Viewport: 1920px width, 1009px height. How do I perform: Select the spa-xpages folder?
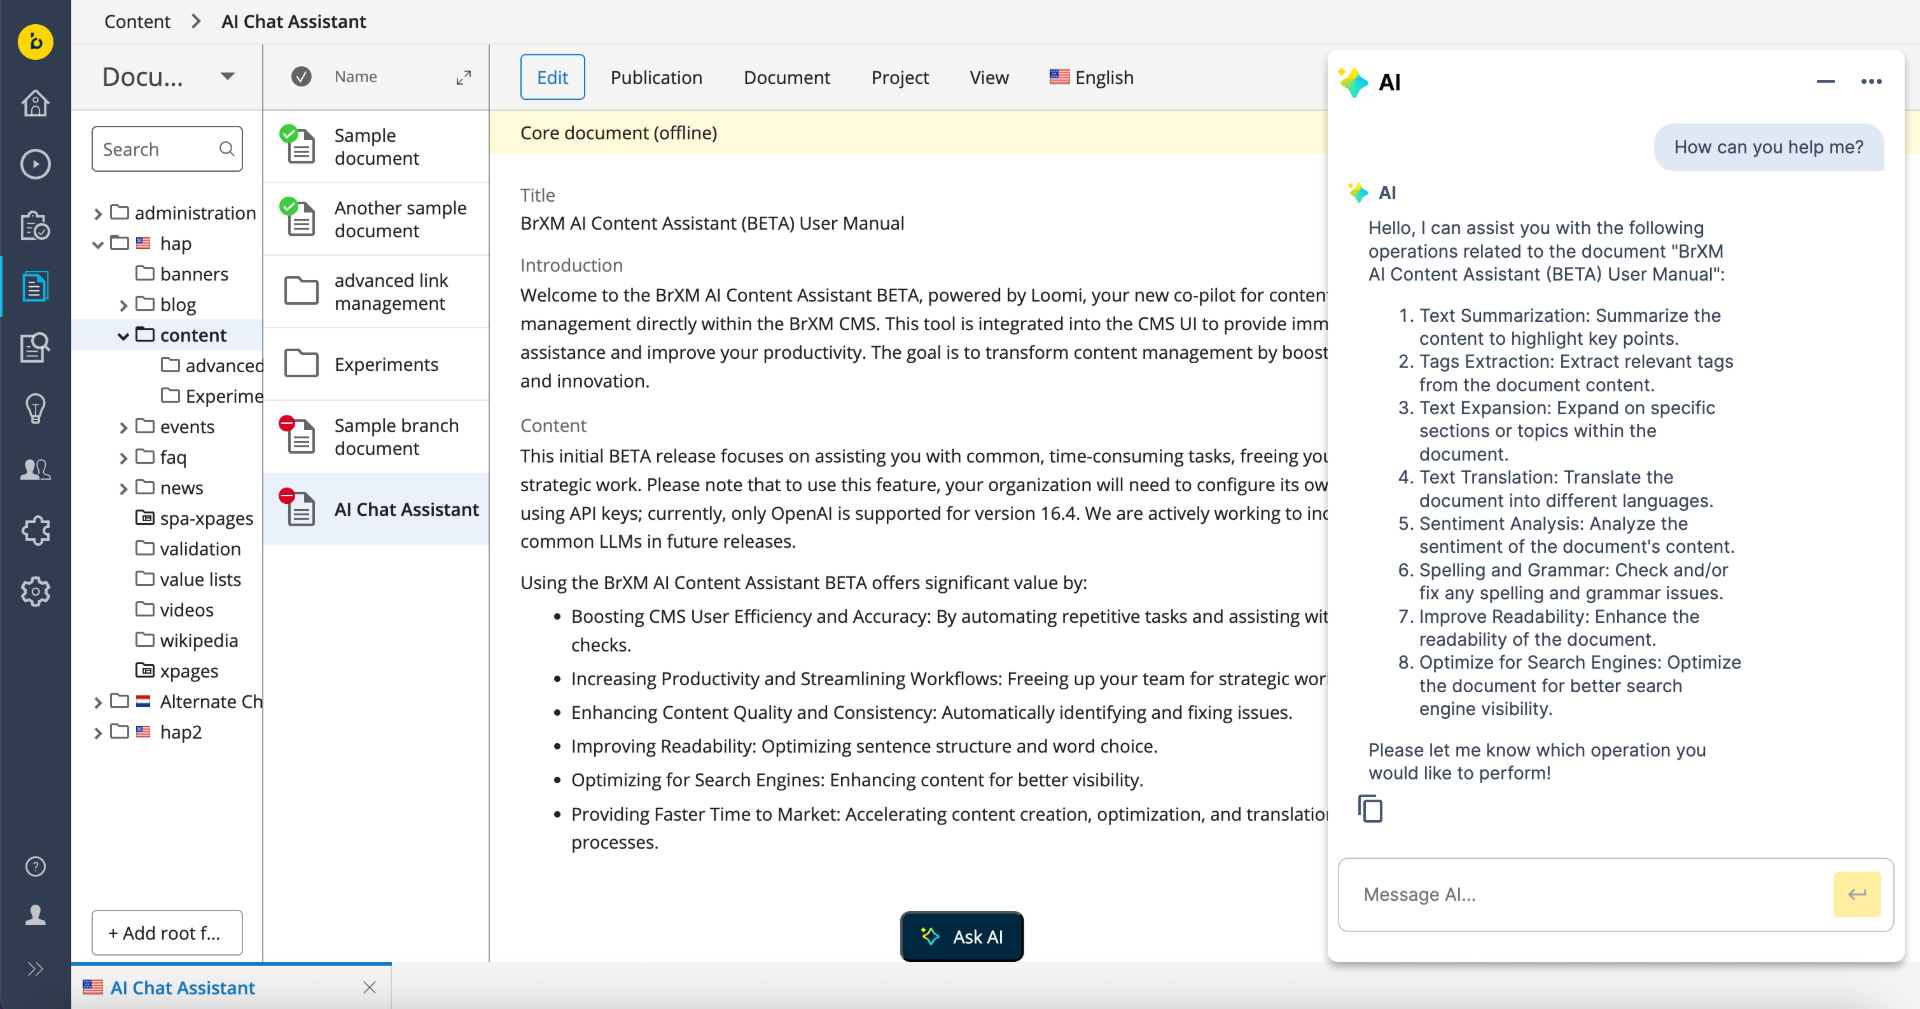(194, 518)
